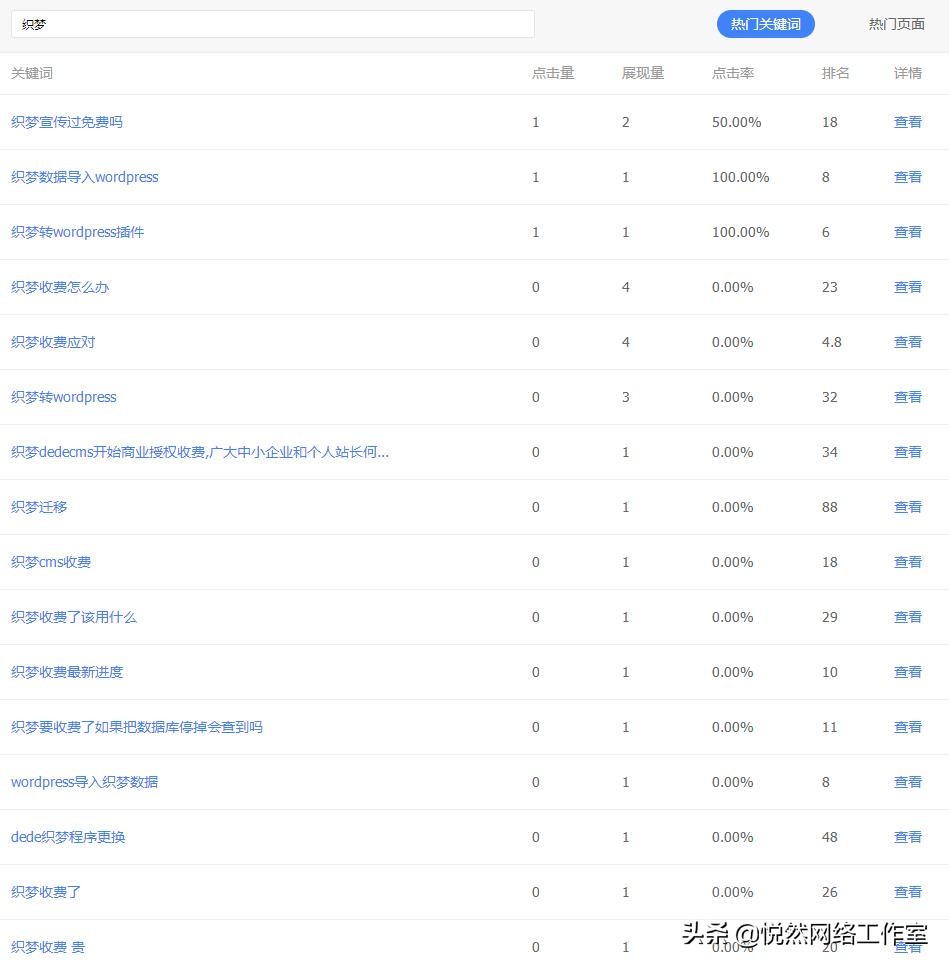This screenshot has height=967, width=949.
Task: Click rank 32 in the exact 织梦转wordpress row
Action: pos(829,397)
